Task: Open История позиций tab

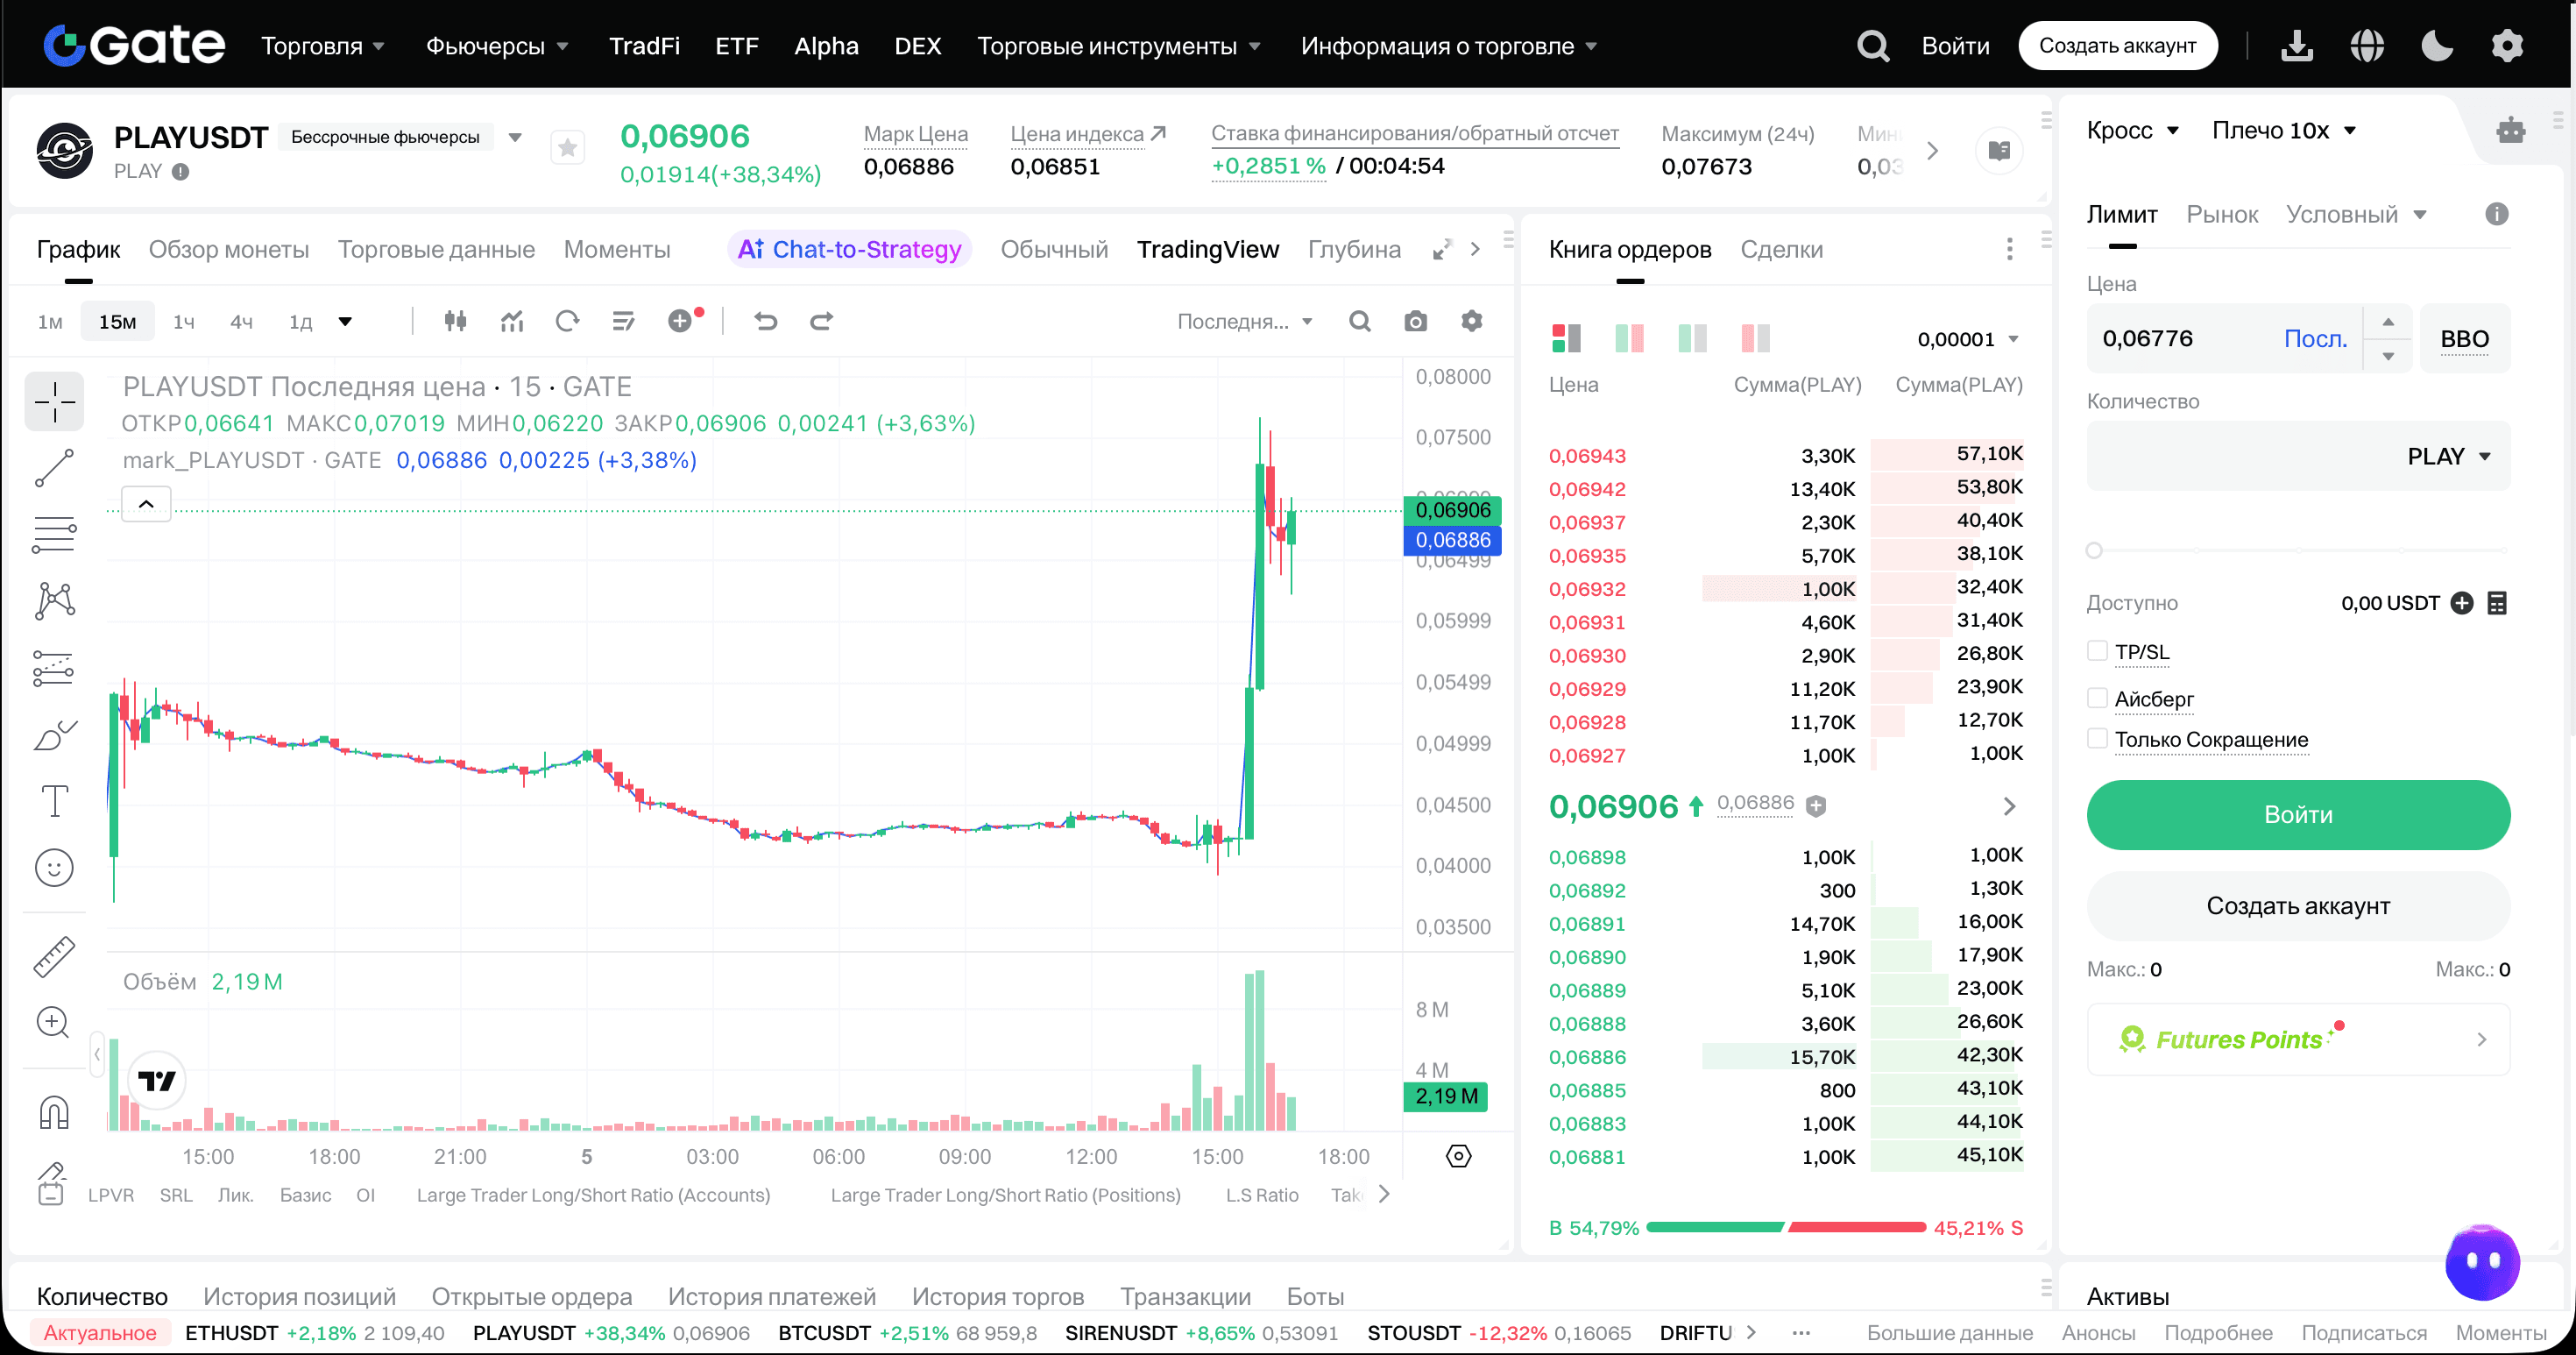Action: click(x=299, y=1296)
